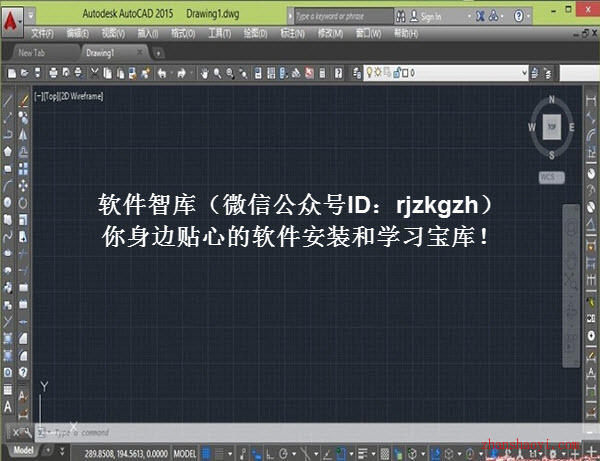Click the Redo arrow icon
The width and height of the screenshot is (600, 461).
click(182, 73)
